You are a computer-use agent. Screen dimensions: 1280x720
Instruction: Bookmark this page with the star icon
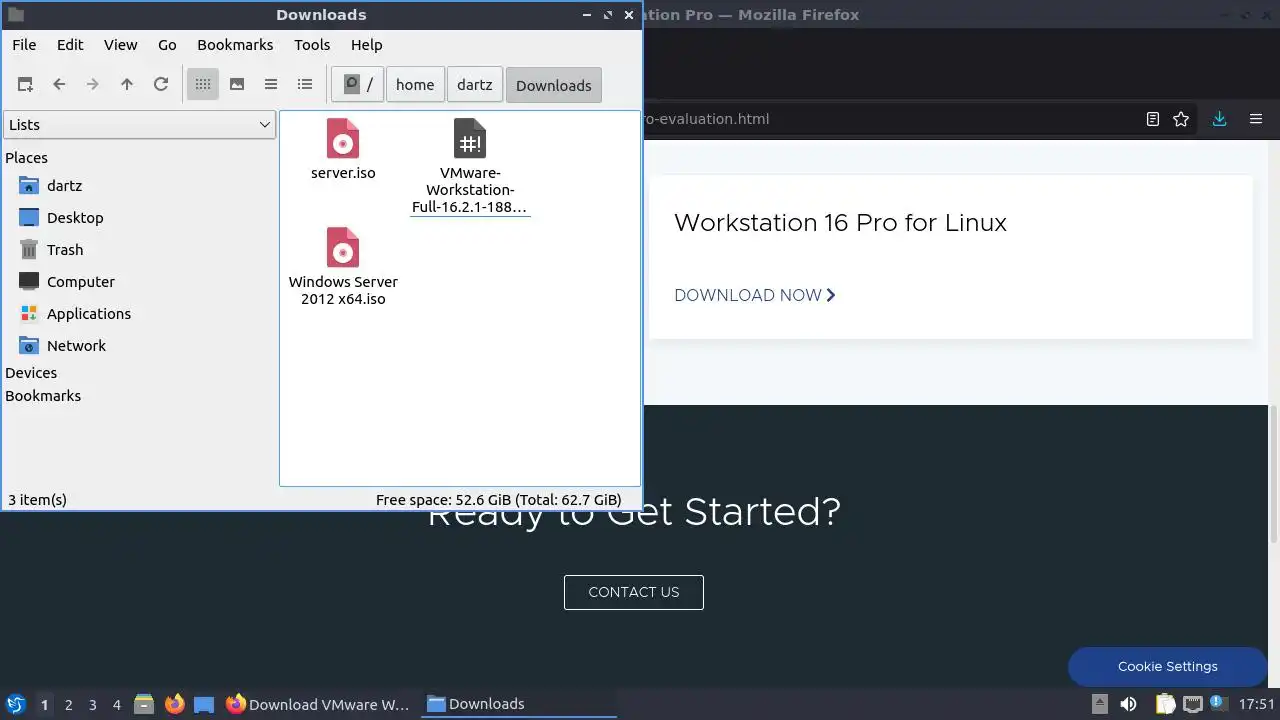click(1181, 119)
